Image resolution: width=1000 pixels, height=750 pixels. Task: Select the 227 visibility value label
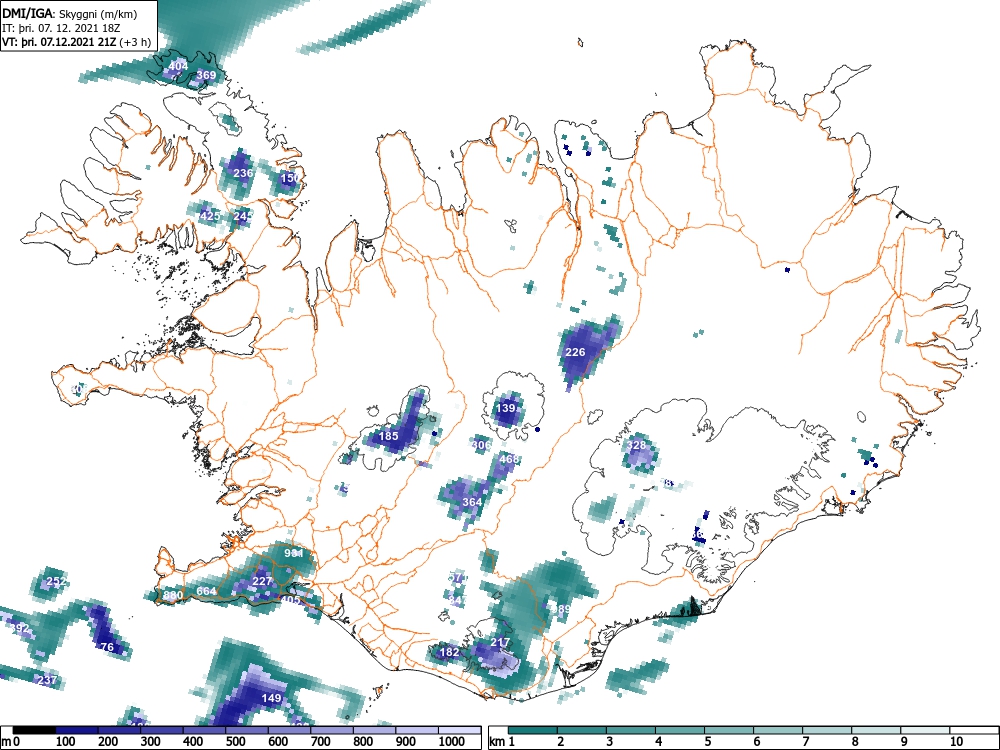(262, 581)
